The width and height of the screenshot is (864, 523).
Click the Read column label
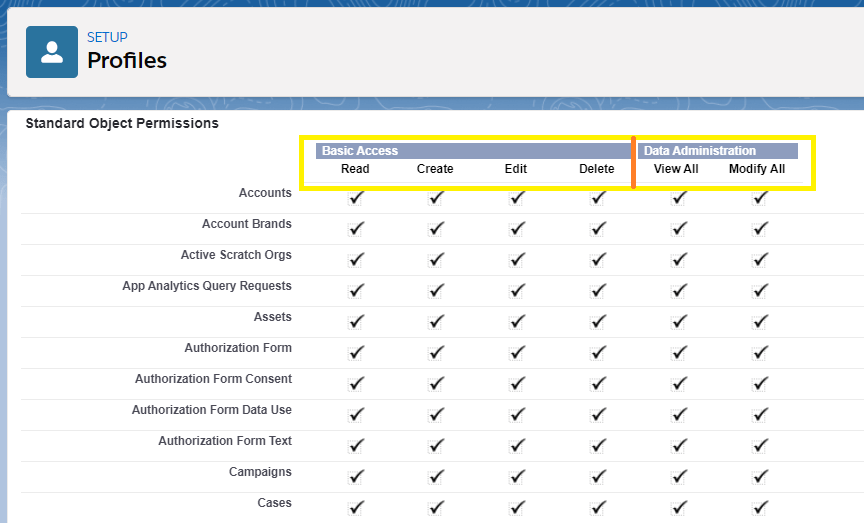(355, 169)
